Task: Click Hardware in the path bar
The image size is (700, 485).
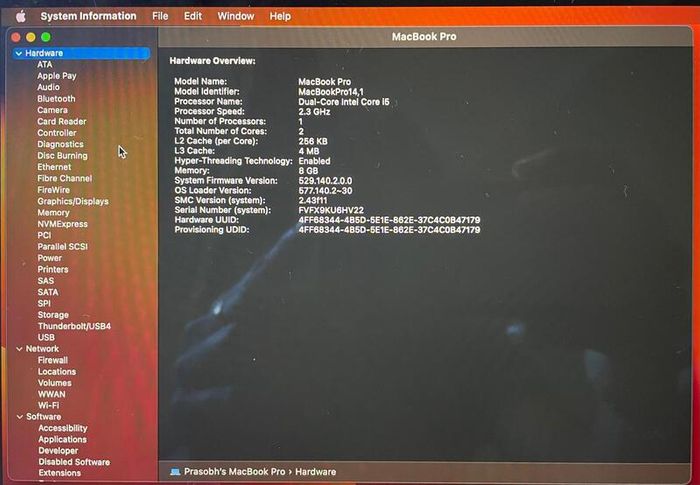Action: [316, 472]
